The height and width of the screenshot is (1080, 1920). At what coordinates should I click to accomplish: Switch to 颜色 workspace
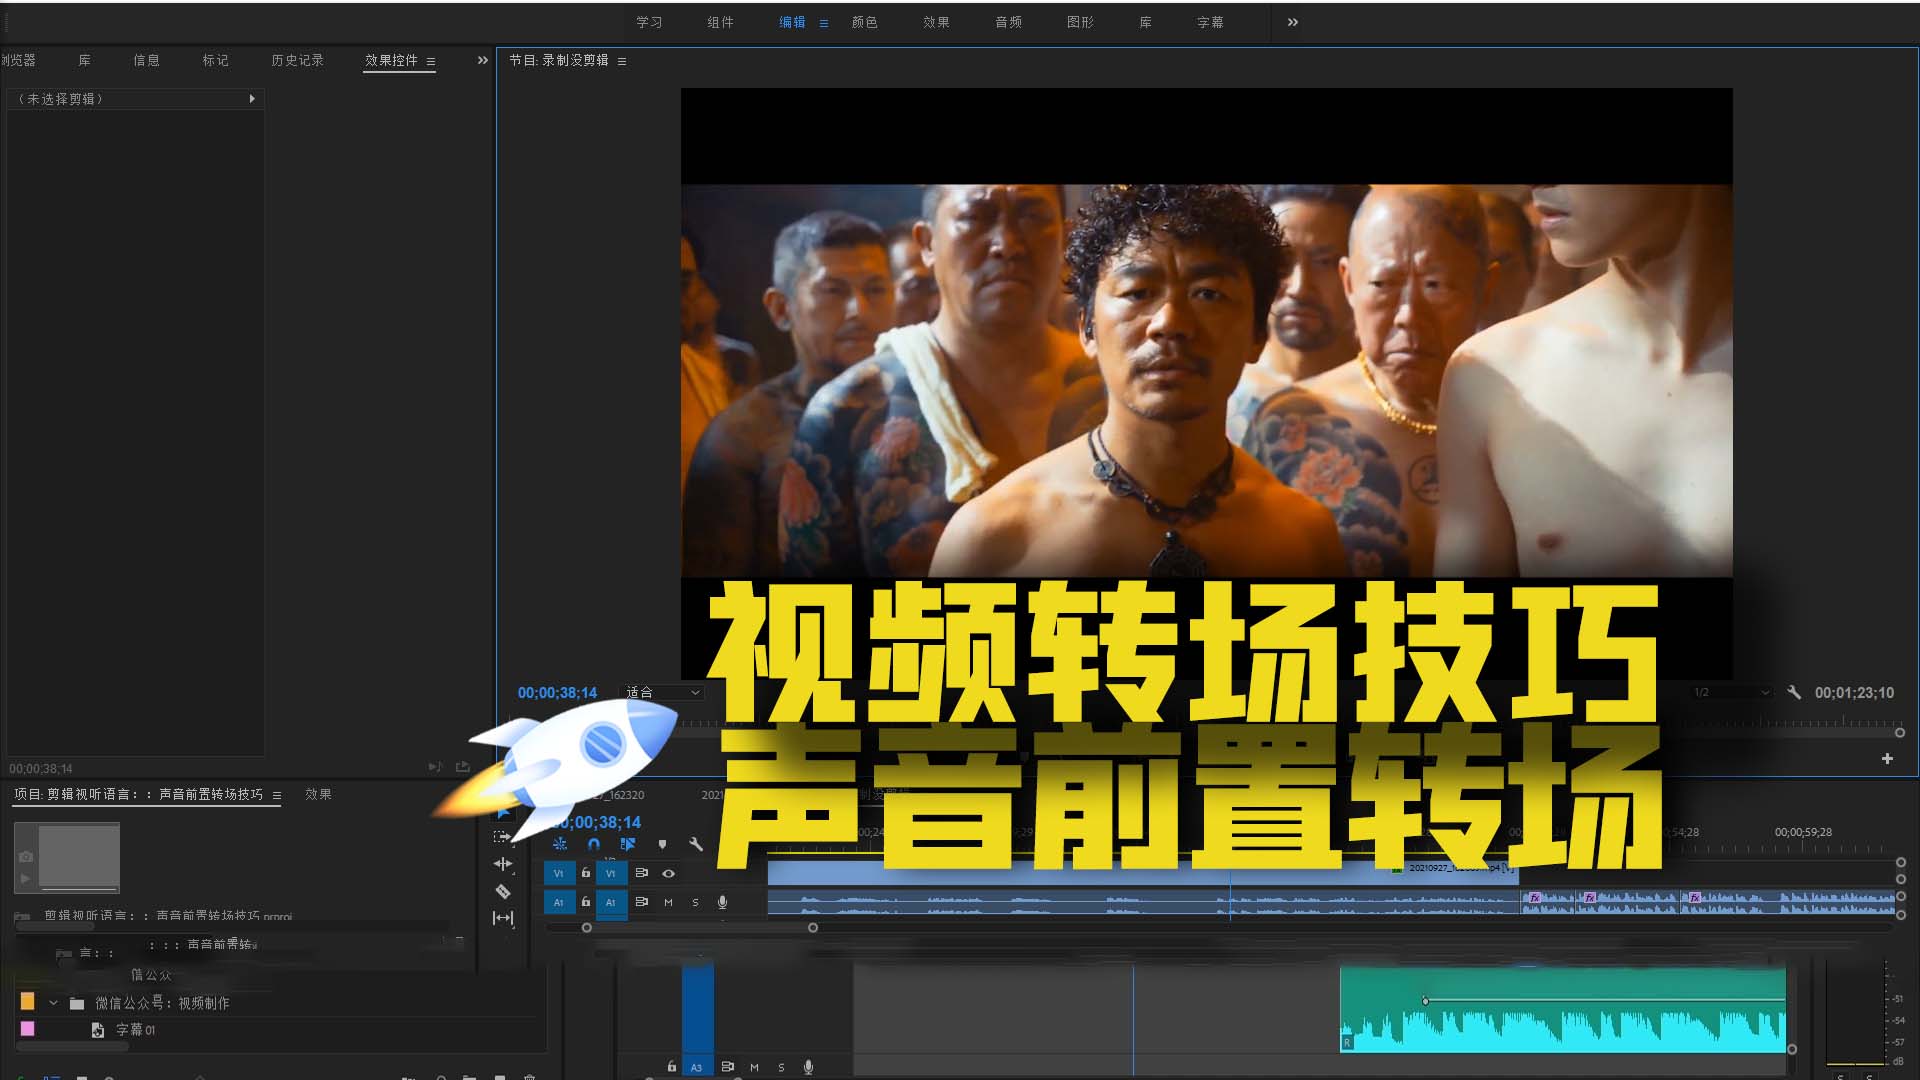click(864, 22)
